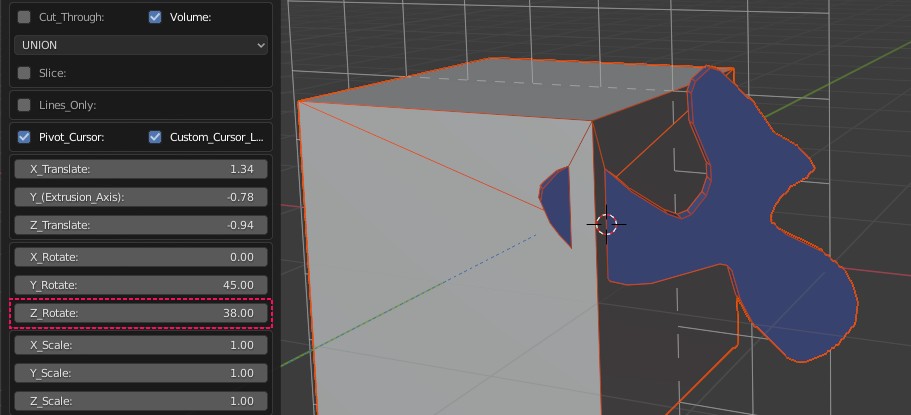Select the Y_(Extrusion_Axis) field
Viewport: 911px width, 415px height.
pos(141,197)
